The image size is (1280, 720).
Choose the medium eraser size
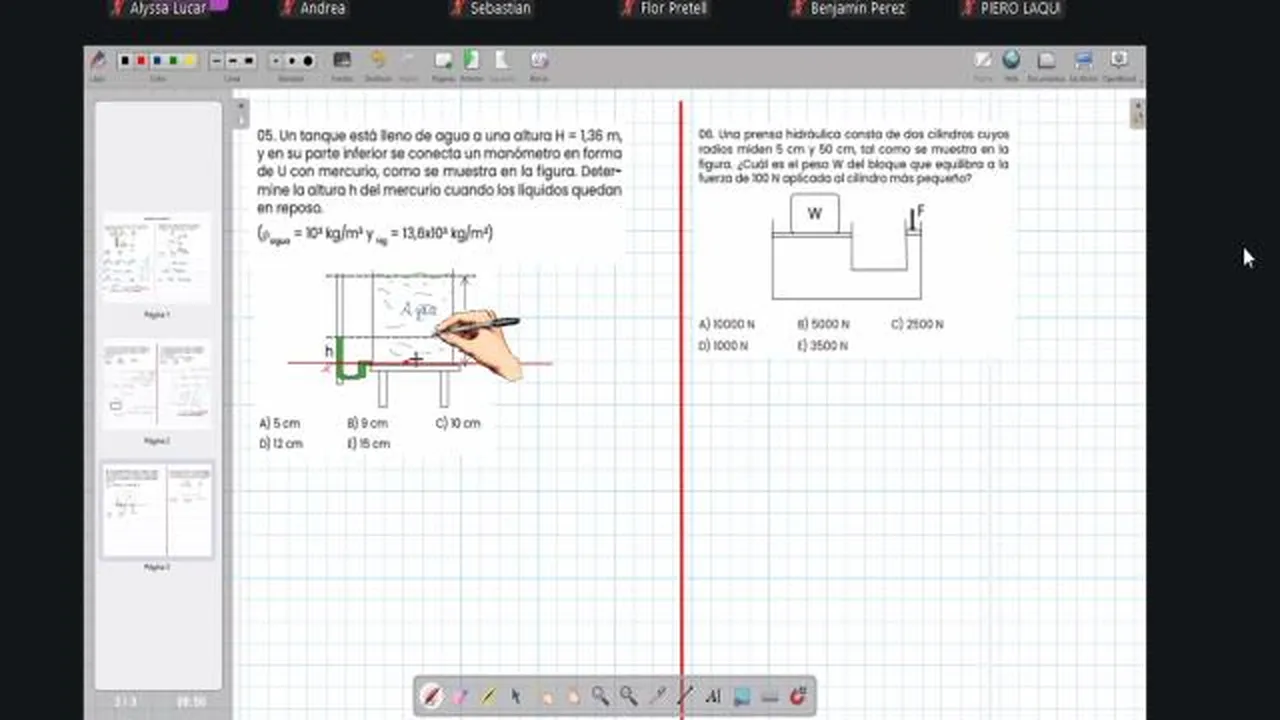click(291, 61)
